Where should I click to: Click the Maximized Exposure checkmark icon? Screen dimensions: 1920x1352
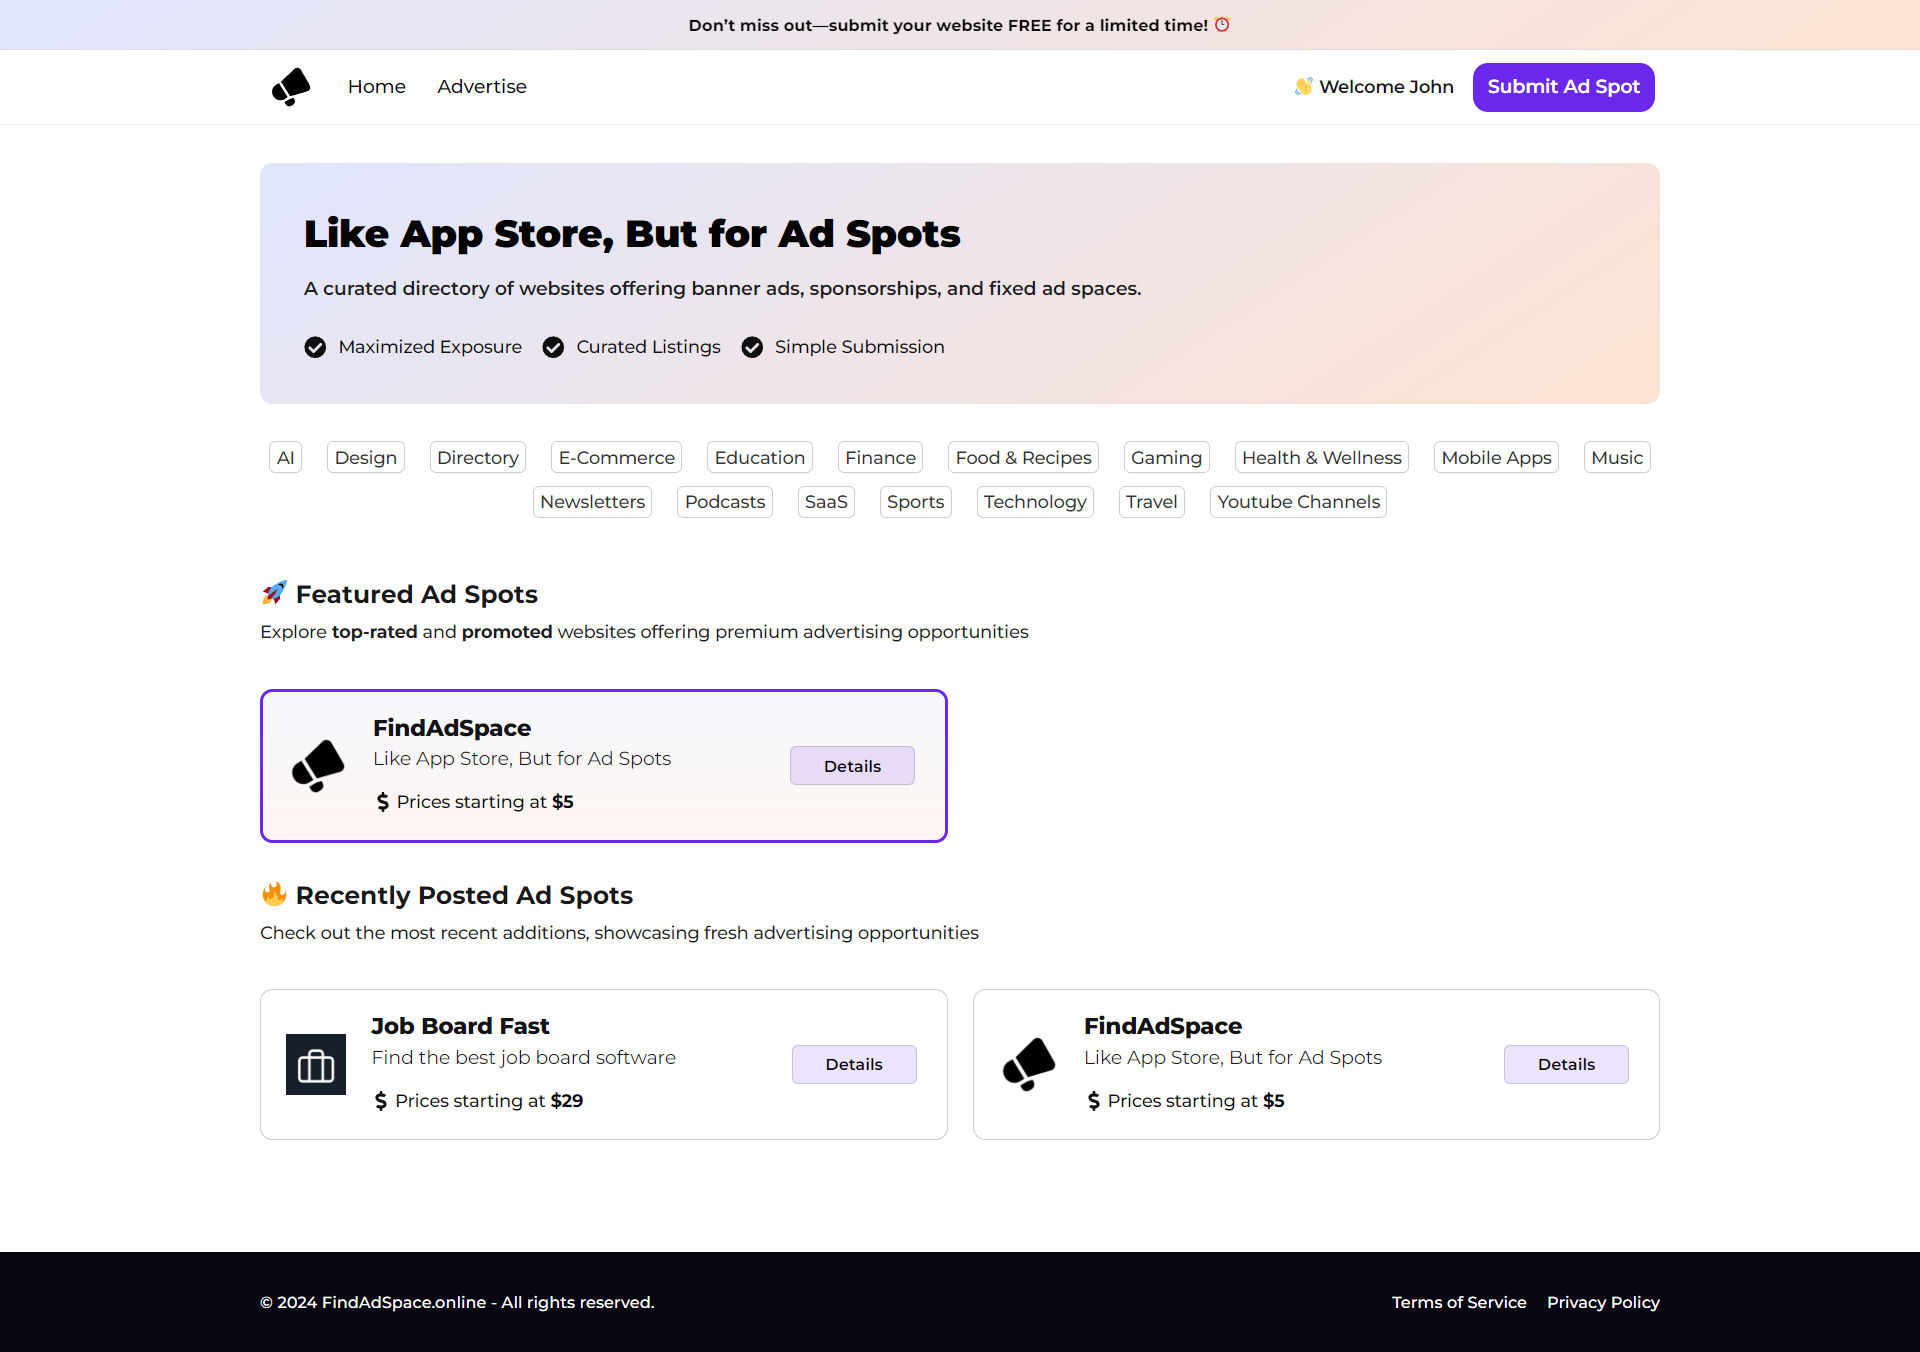pos(315,347)
